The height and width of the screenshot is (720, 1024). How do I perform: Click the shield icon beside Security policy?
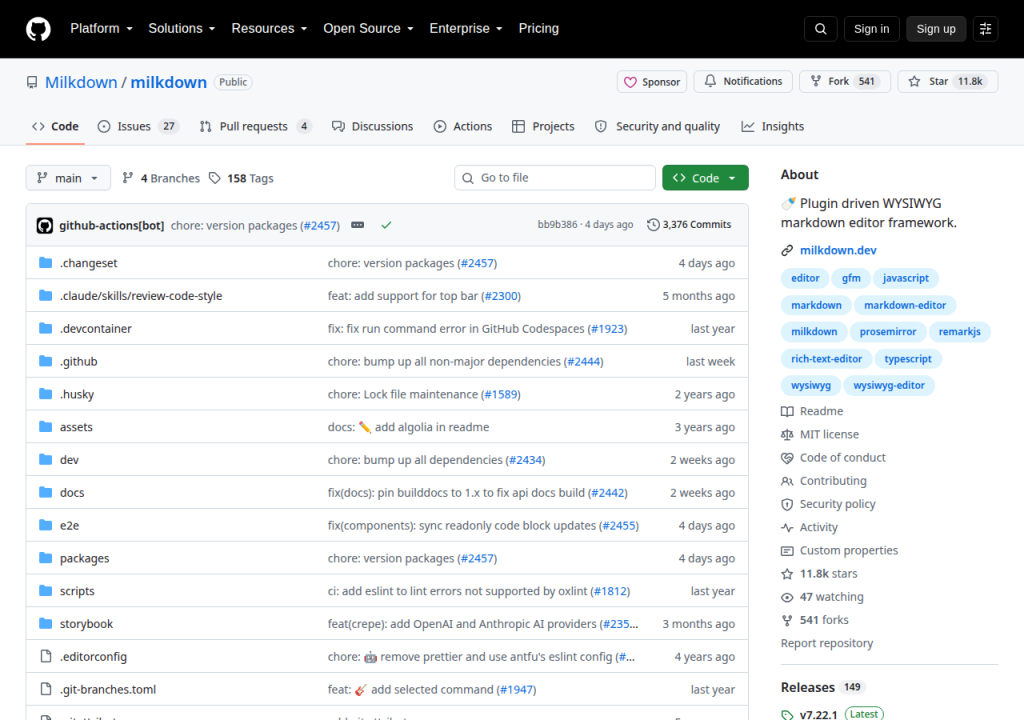click(x=787, y=504)
